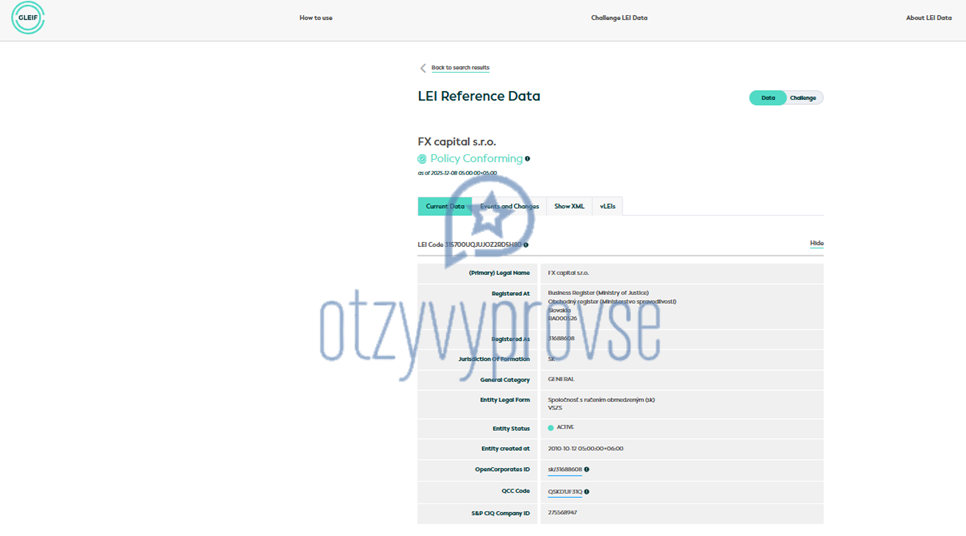Viewport: 966px width, 536px height.
Task: Click 'Business Register (Ministry of Justice)' text
Action: click(598, 293)
